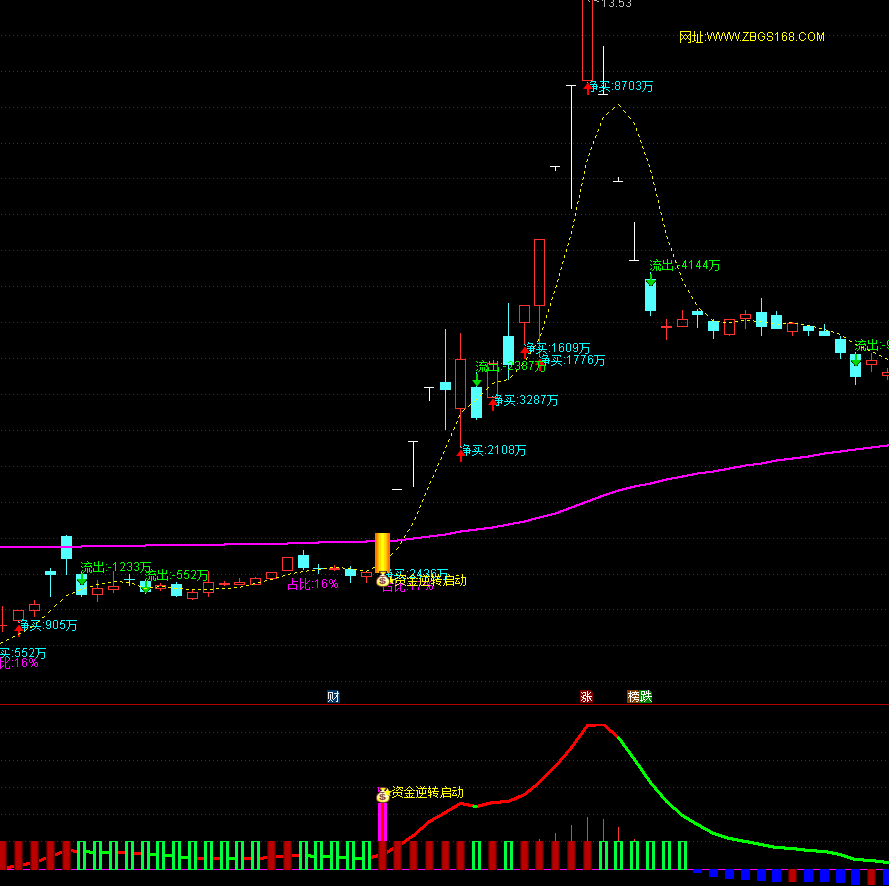Click the green arrow under 流出:-4144万
889x886 pixels.
[x=651, y=281]
